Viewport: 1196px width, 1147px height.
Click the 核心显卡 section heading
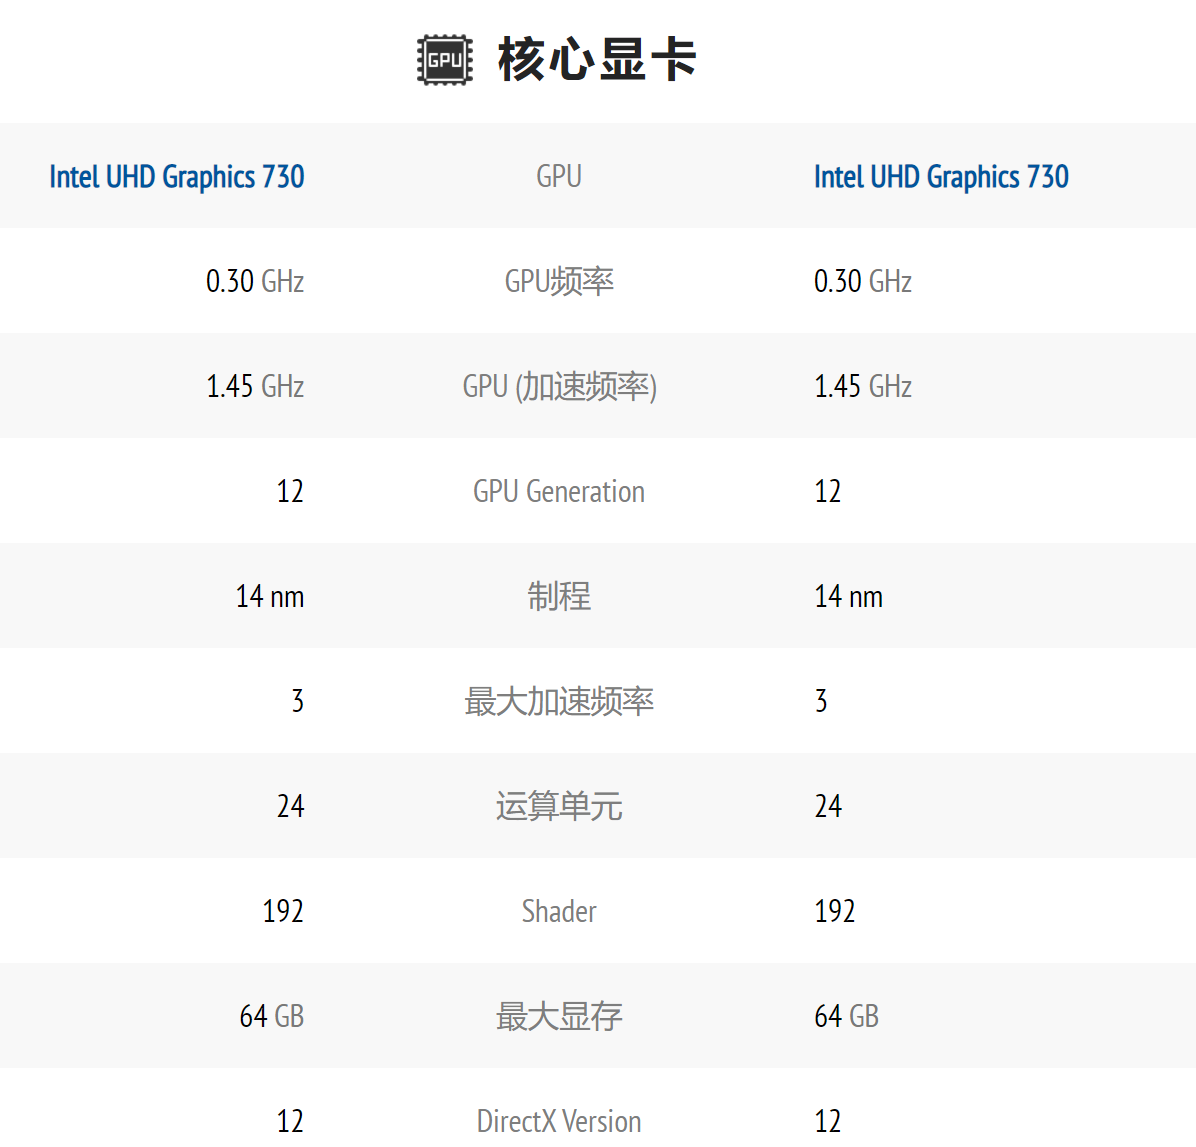[596, 59]
